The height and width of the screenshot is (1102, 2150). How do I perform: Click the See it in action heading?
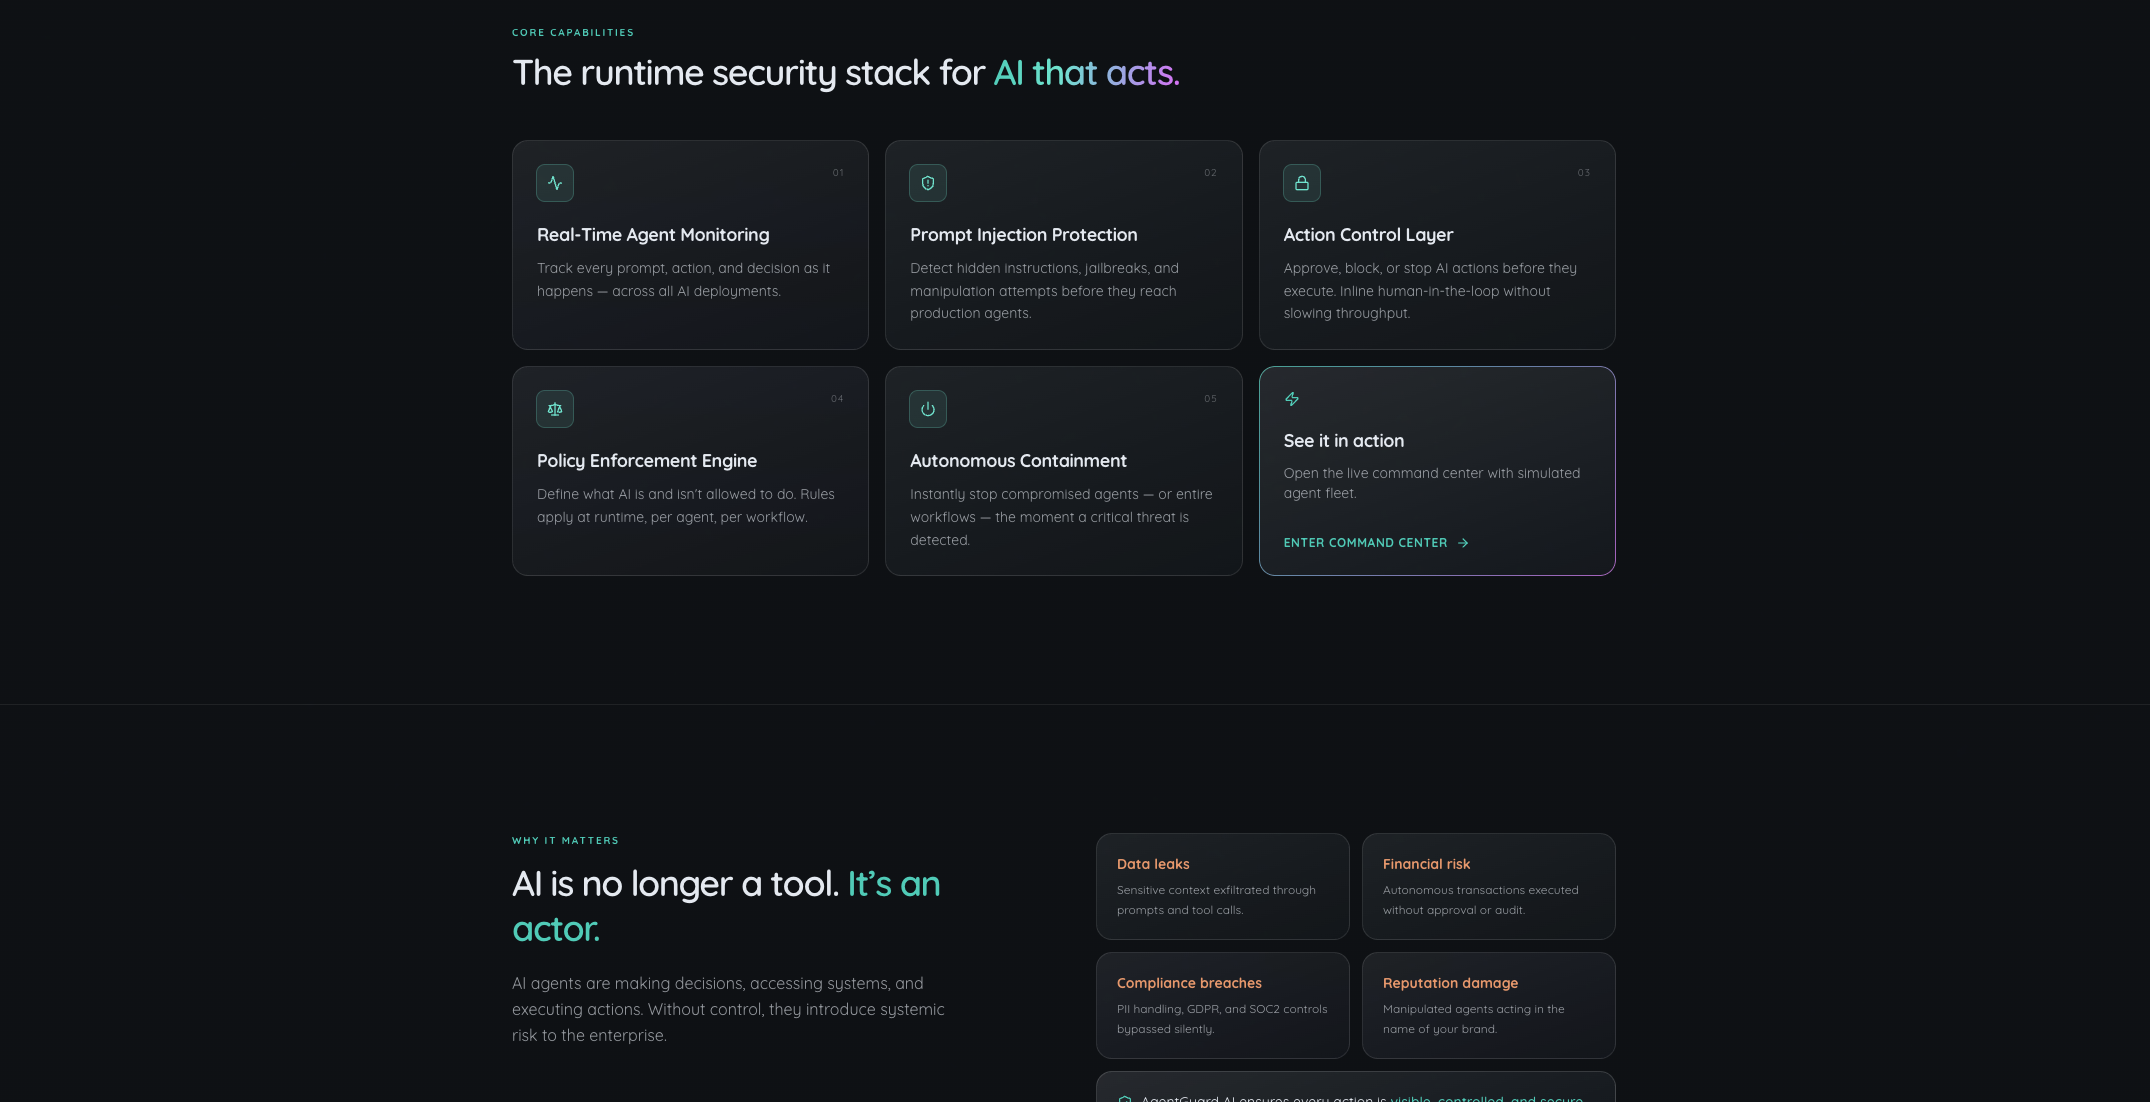(x=1344, y=441)
